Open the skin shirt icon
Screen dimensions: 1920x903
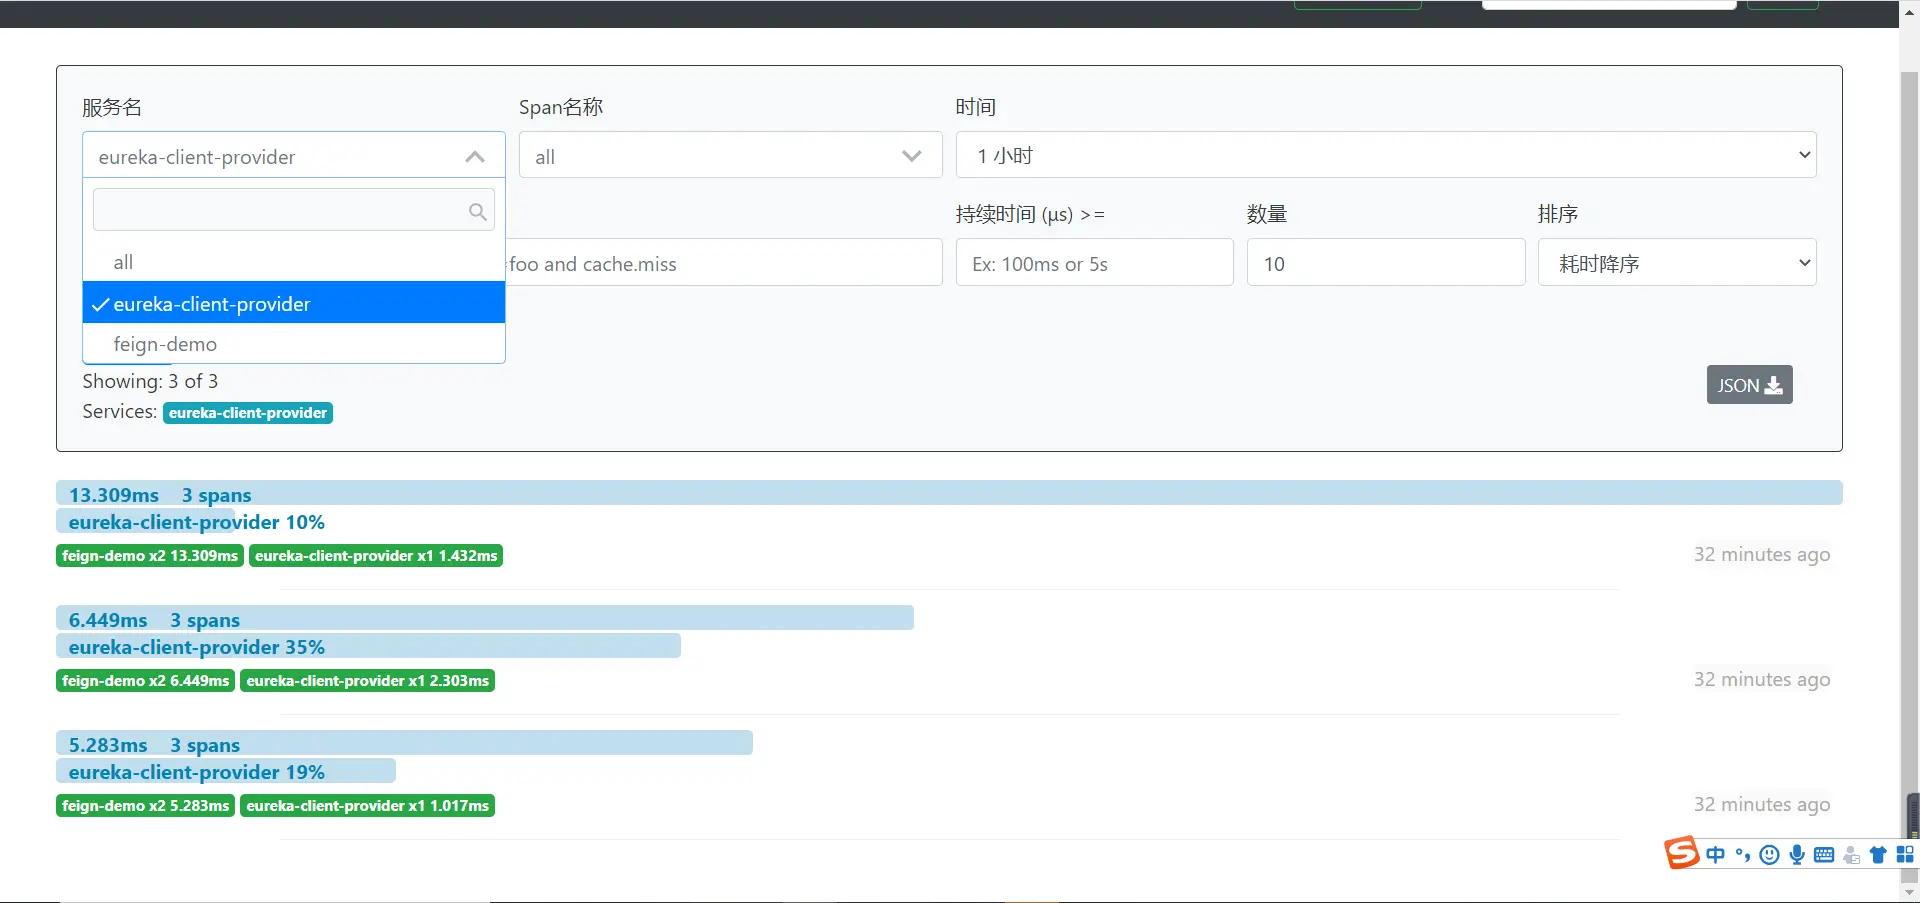coord(1878,855)
